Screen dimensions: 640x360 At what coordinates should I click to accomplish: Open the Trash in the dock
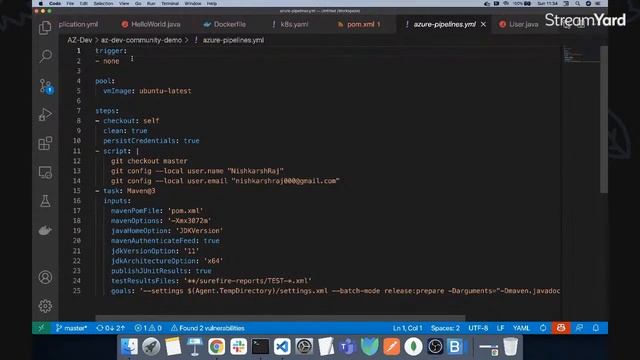click(x=510, y=347)
